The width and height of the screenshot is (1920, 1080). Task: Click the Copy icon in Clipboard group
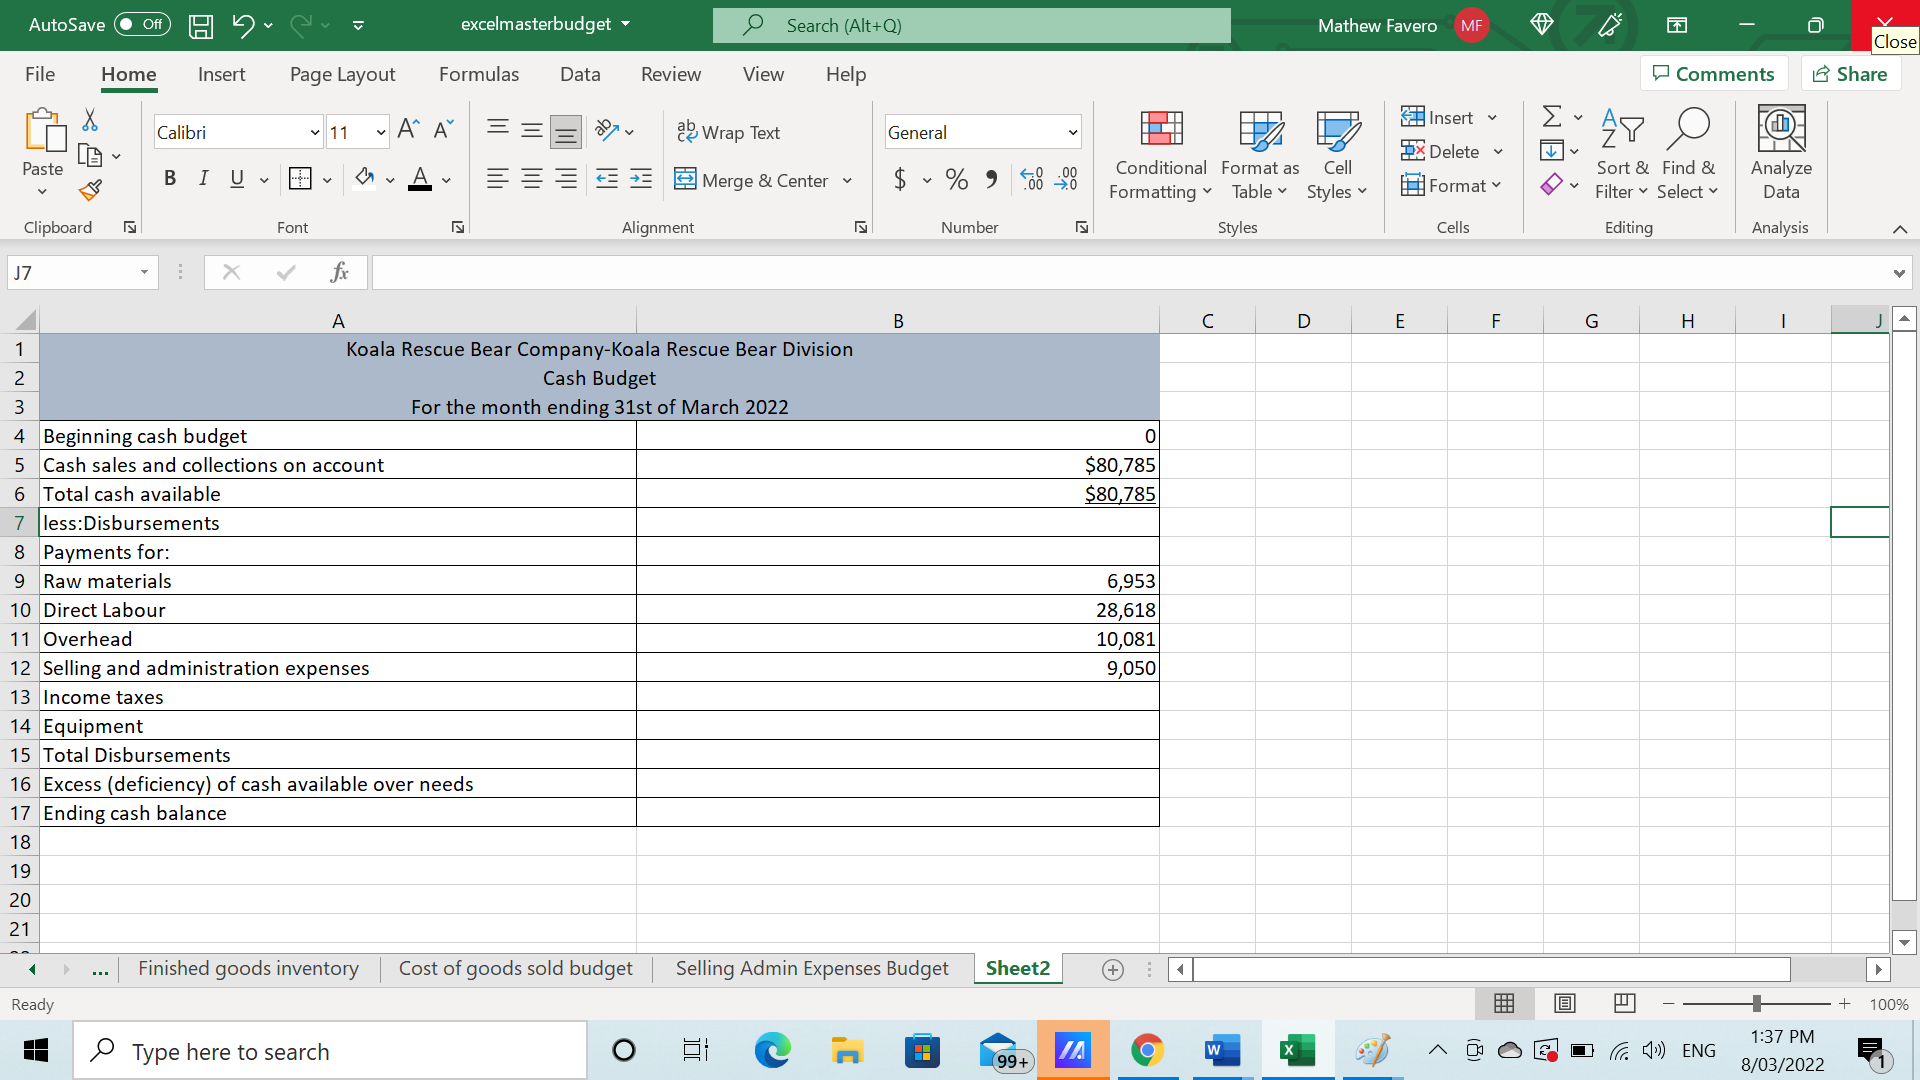pyautogui.click(x=90, y=155)
